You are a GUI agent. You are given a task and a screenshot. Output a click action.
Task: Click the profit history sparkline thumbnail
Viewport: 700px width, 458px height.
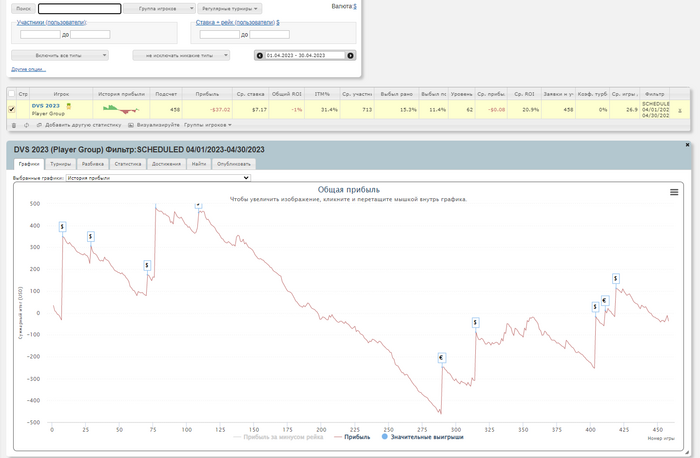pos(121,109)
